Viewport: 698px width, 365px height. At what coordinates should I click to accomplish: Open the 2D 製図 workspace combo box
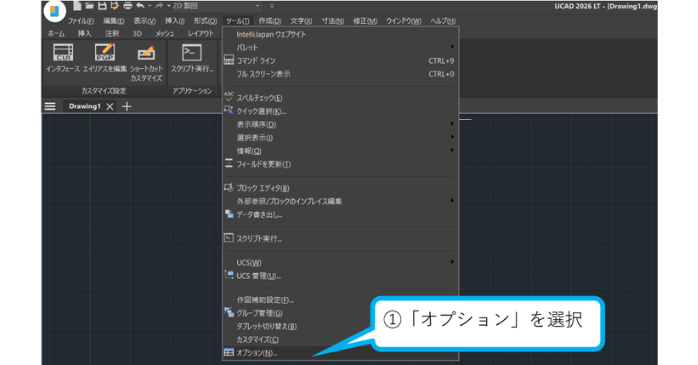(x=216, y=6)
